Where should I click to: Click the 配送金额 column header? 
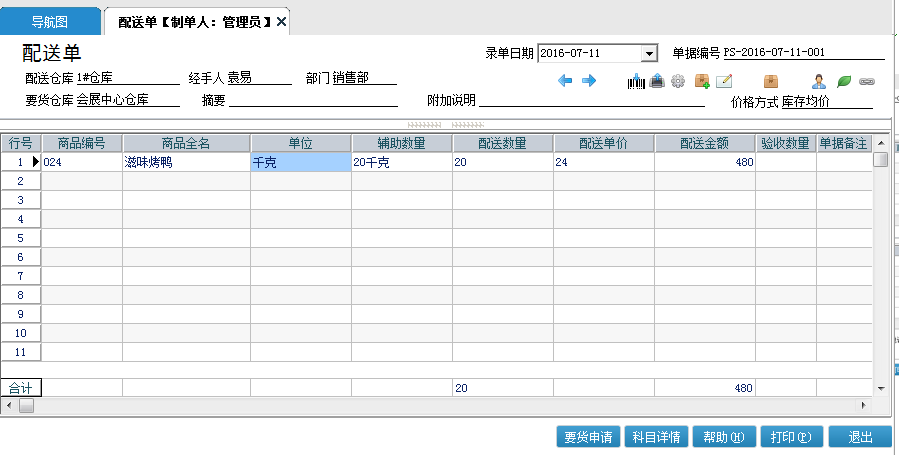[705, 143]
